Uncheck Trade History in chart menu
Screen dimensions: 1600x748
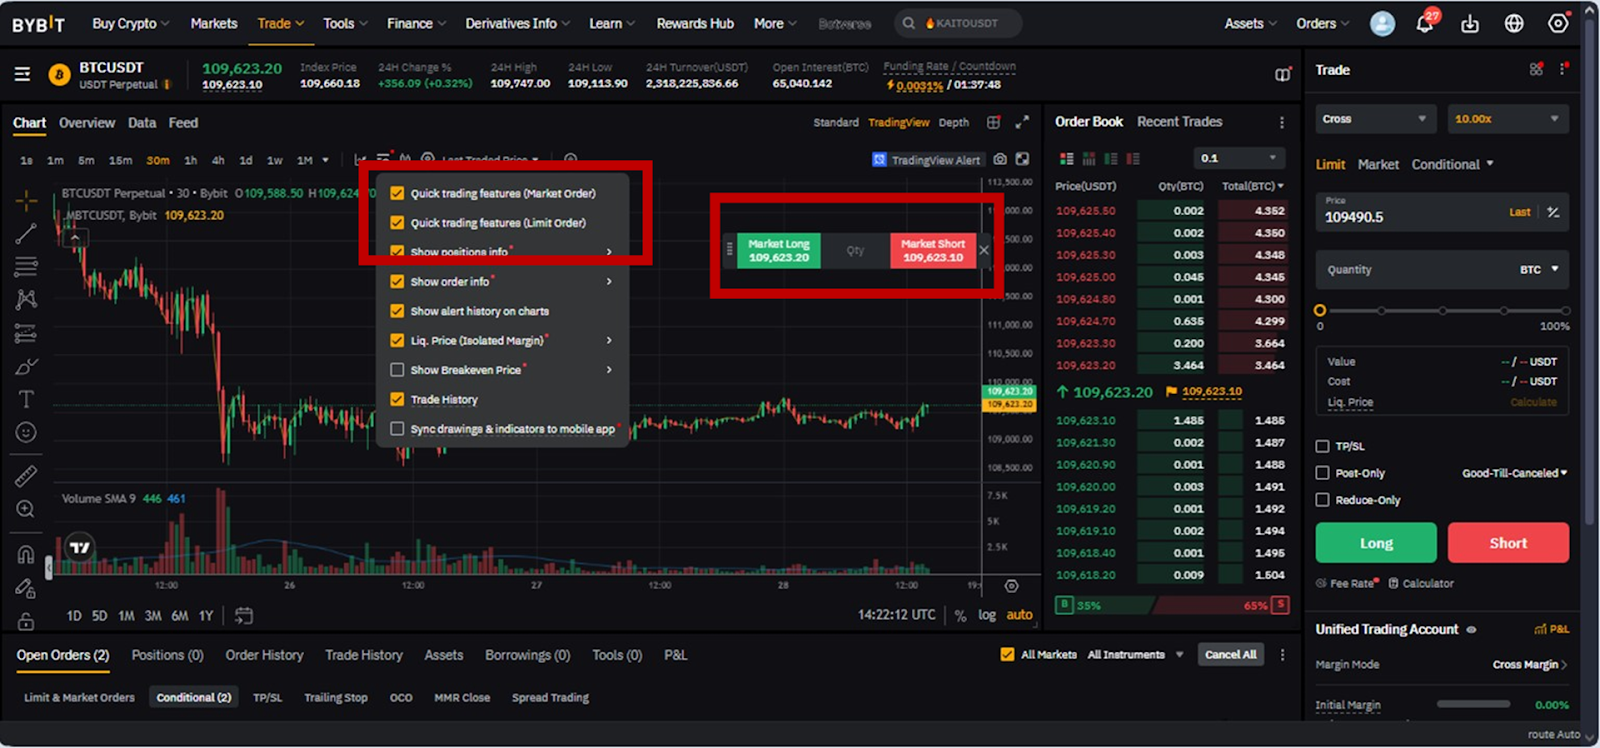tap(397, 399)
